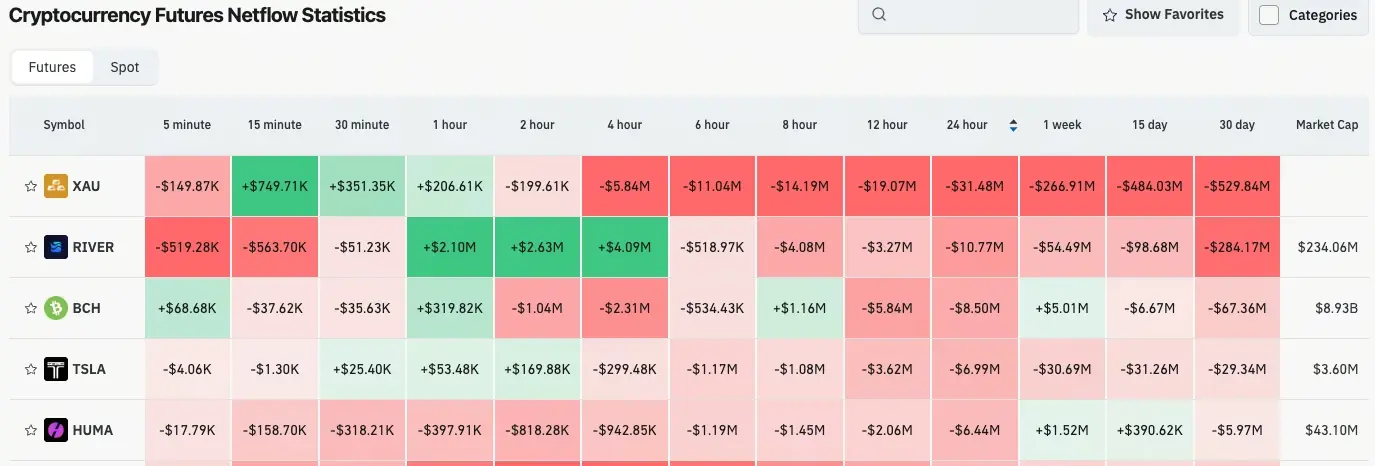Click the -$563.70K RIVER cell
Image resolution: width=1375 pixels, height=466 pixels.
point(274,247)
